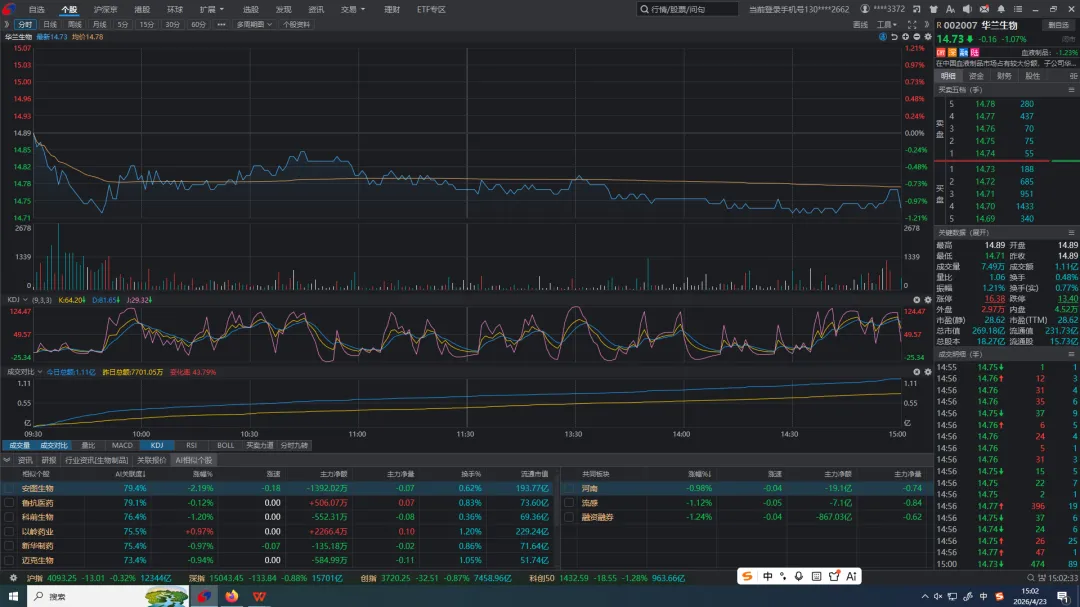Open the 成交对比 indicator selector dropdown
Image resolution: width=1080 pixels, height=607 pixels.
click(x=25, y=372)
